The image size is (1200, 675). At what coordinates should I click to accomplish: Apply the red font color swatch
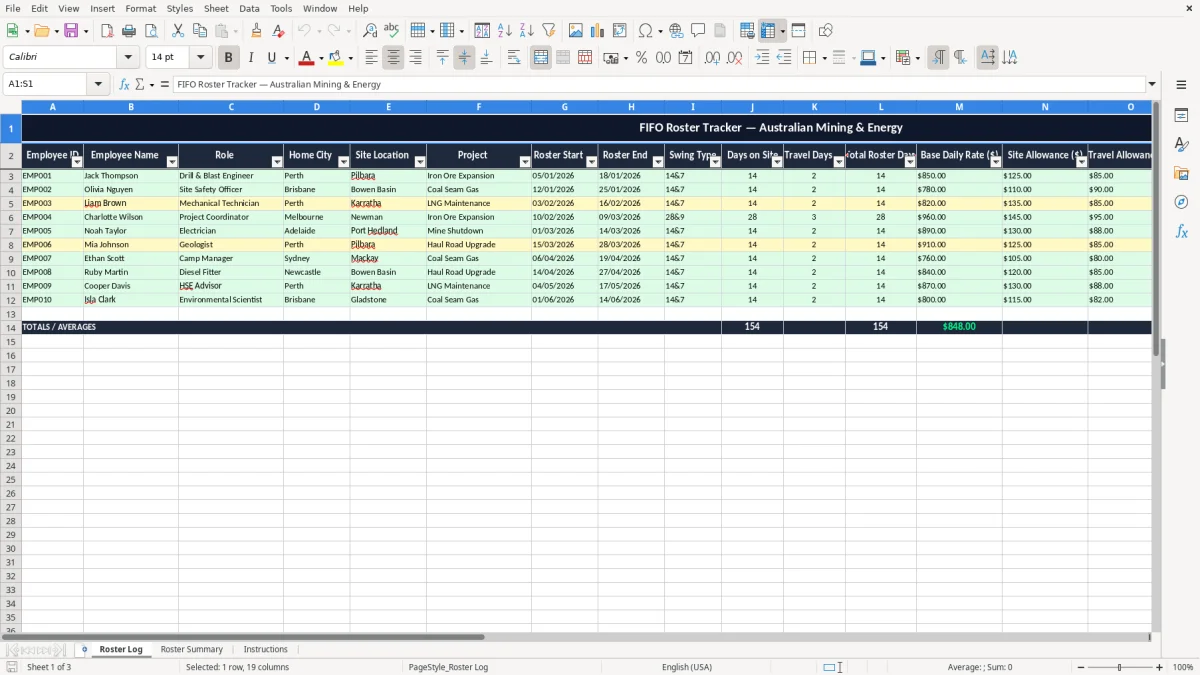(x=307, y=58)
